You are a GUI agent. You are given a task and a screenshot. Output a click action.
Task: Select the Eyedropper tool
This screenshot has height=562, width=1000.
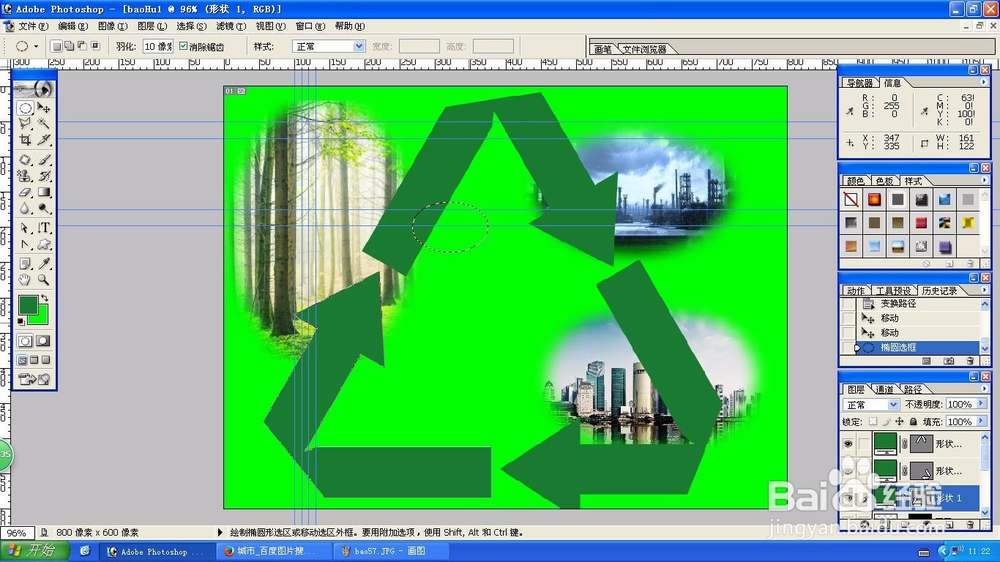click(x=43, y=263)
